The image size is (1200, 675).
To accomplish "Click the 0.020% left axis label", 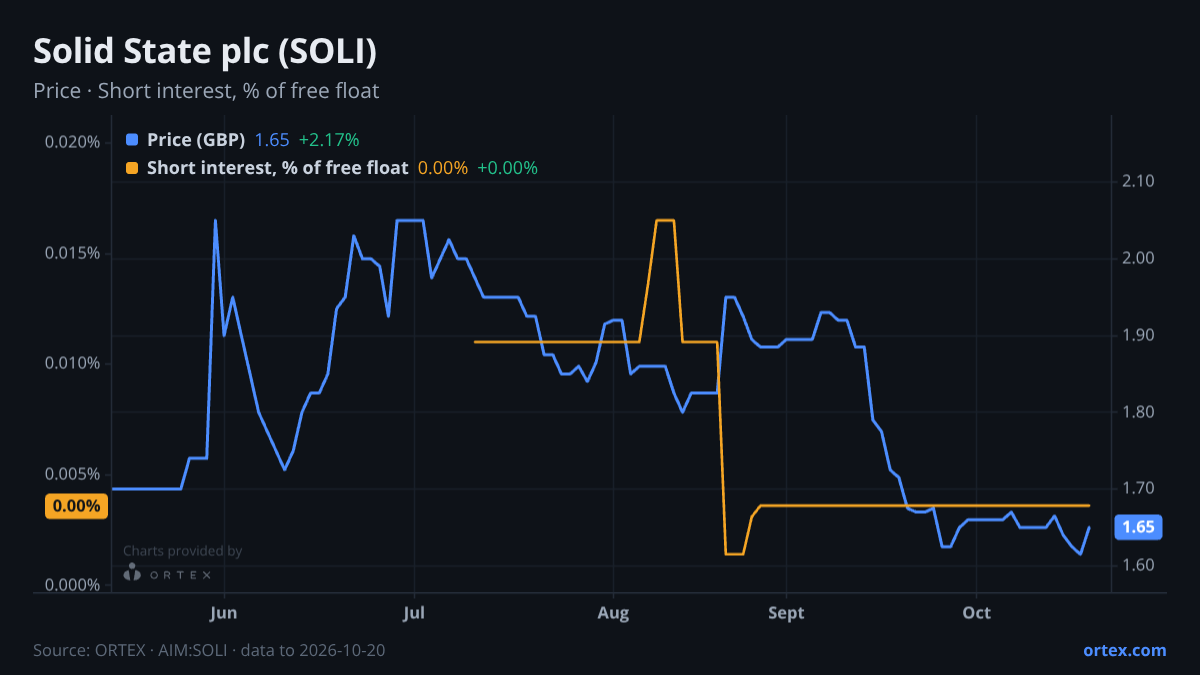I will click(73, 142).
